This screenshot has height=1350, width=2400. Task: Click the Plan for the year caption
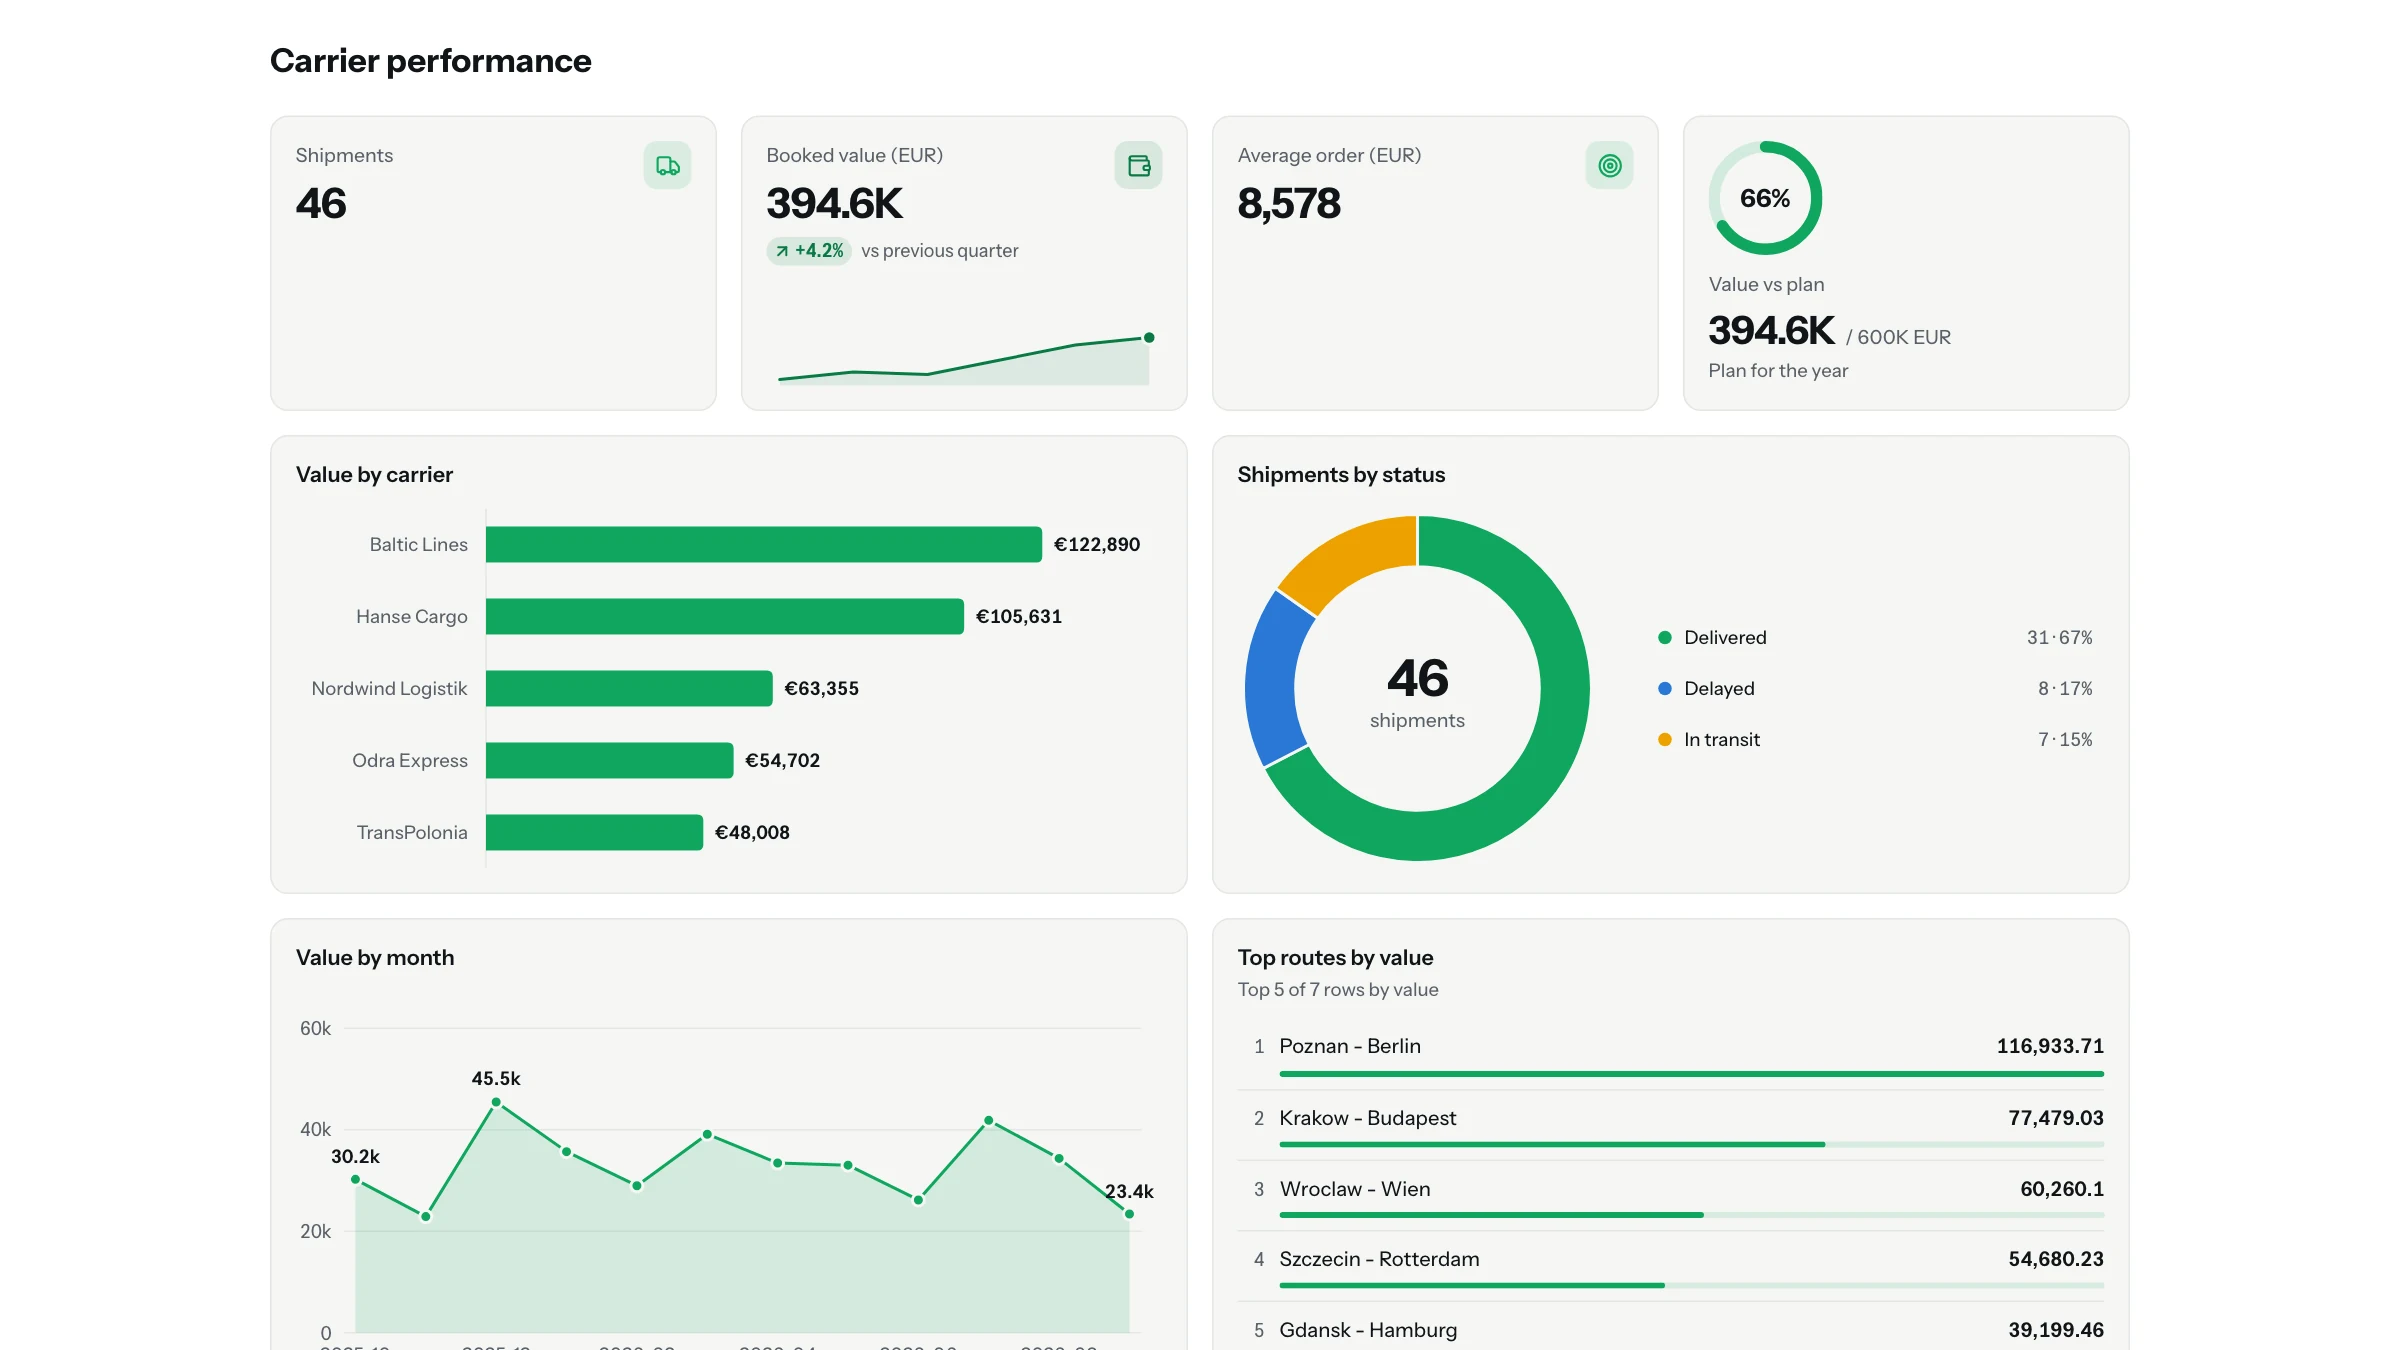coord(1778,371)
